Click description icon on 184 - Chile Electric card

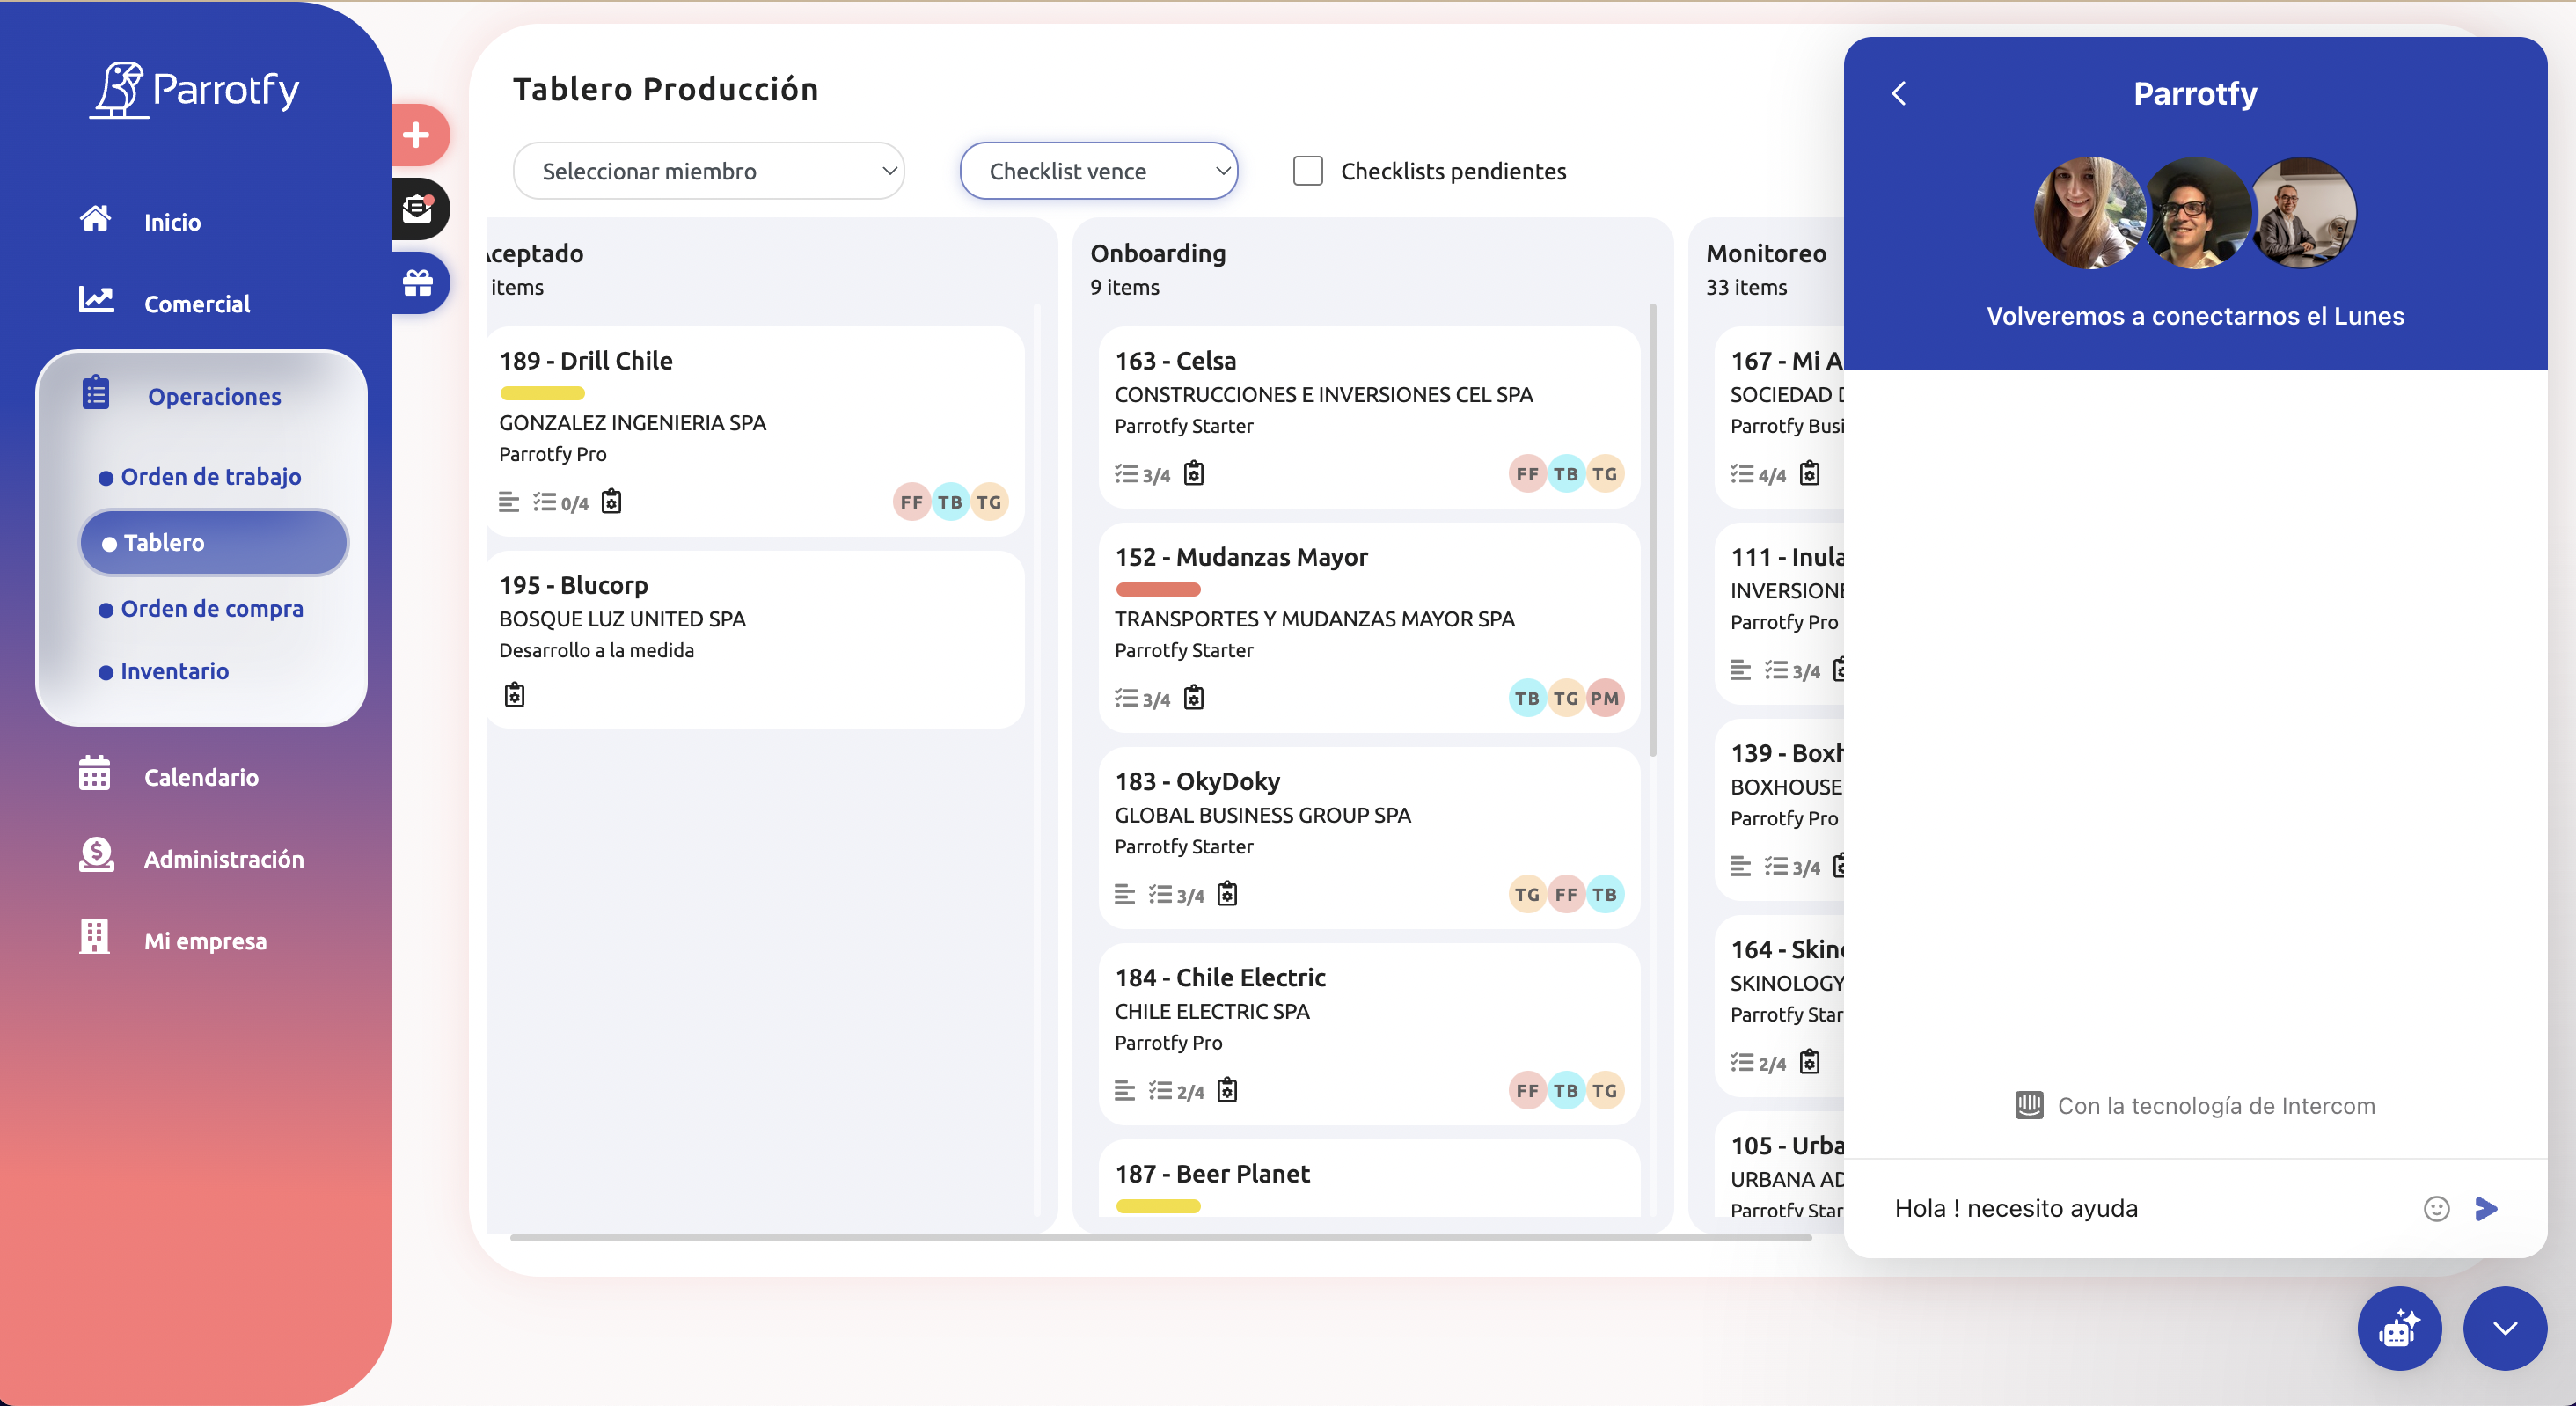click(1125, 1091)
